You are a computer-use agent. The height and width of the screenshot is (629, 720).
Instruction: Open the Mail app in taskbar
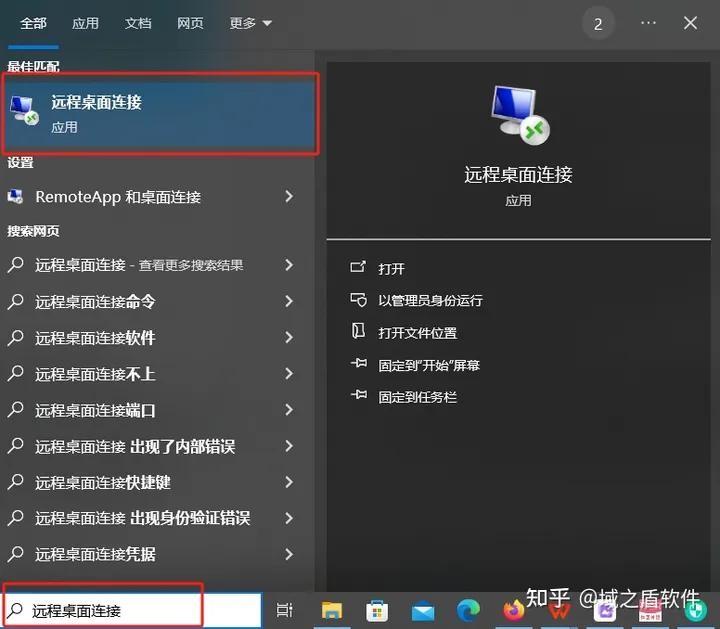423,610
